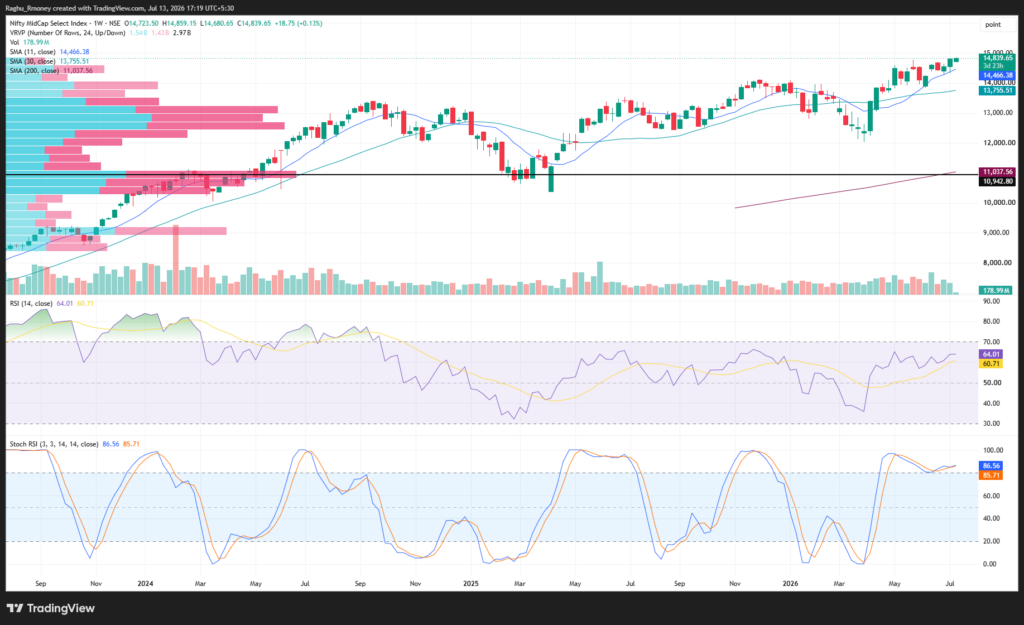Viewport: 1024px width, 625px height.
Task: Click the orange 85.71 Stoch RSI scale label
Action: [991, 475]
